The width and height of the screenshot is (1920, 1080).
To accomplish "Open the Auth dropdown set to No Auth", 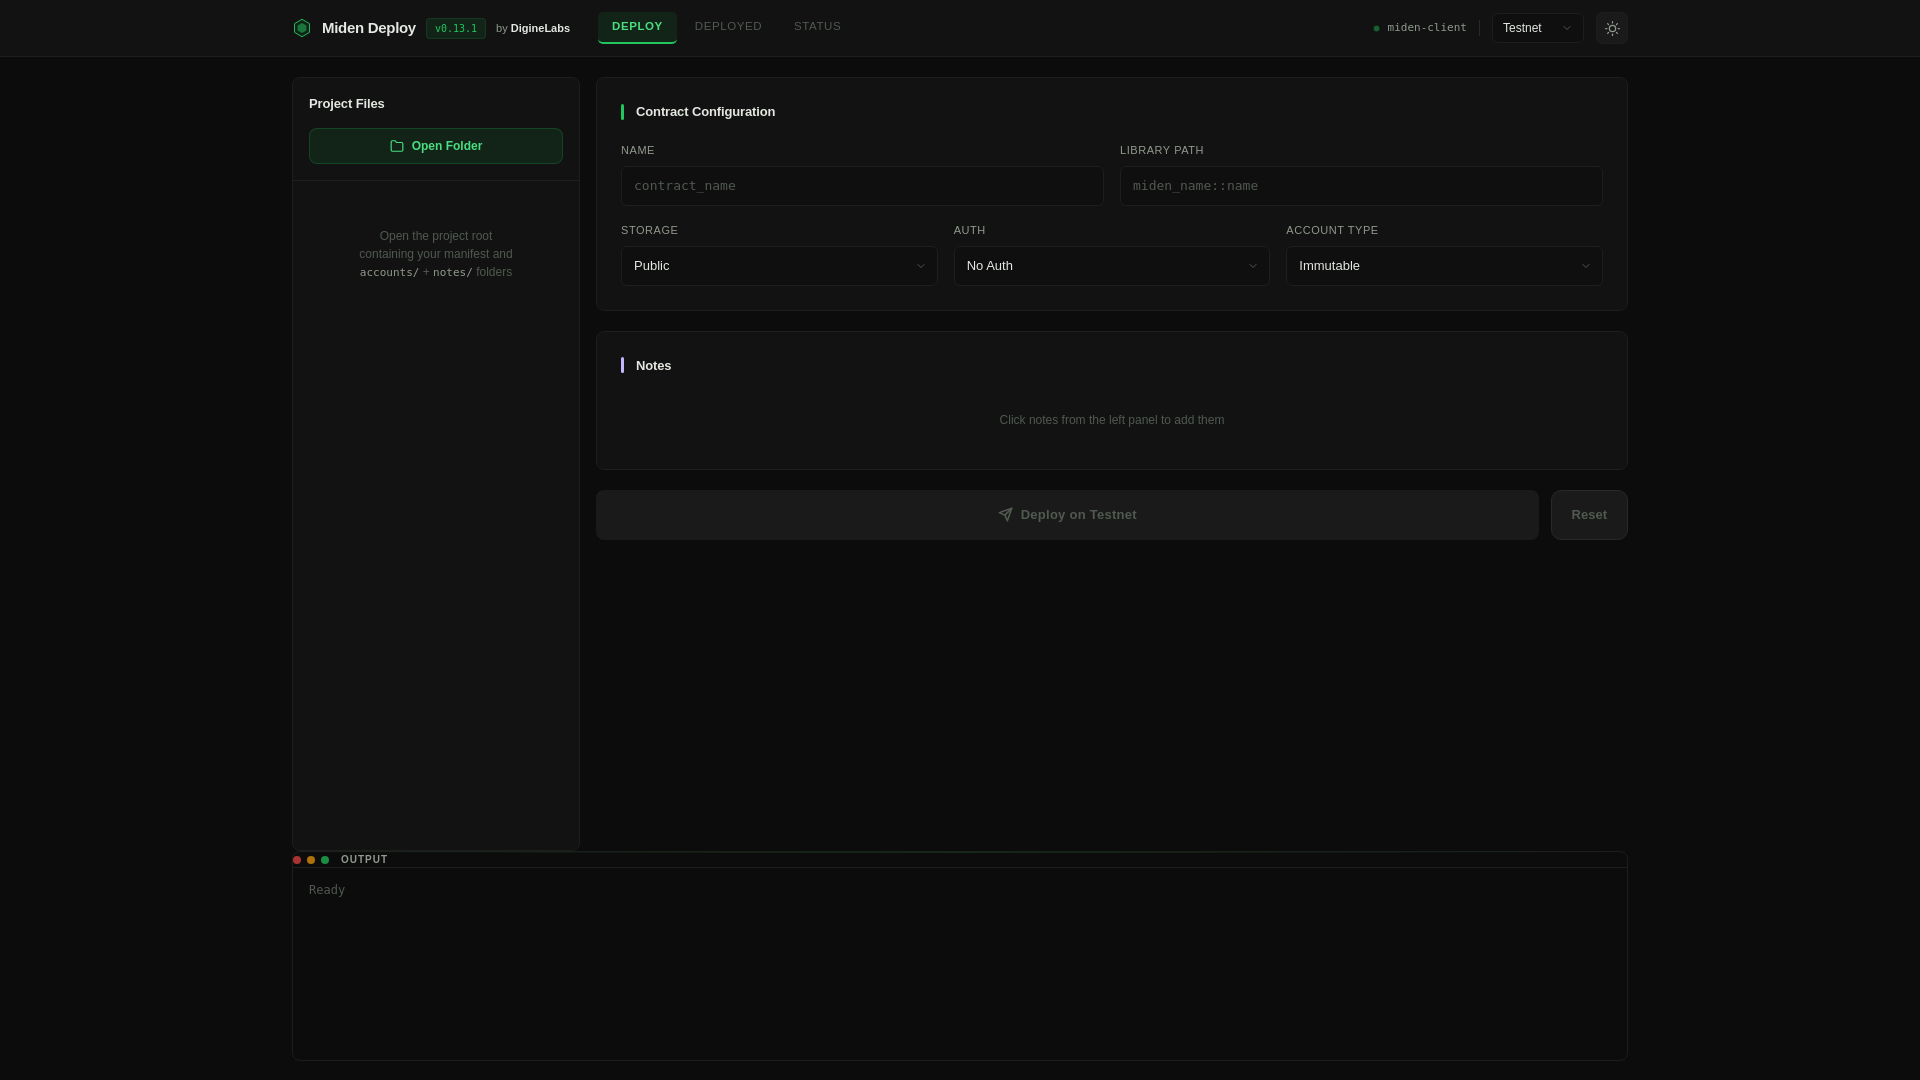I will pyautogui.click(x=1111, y=266).
